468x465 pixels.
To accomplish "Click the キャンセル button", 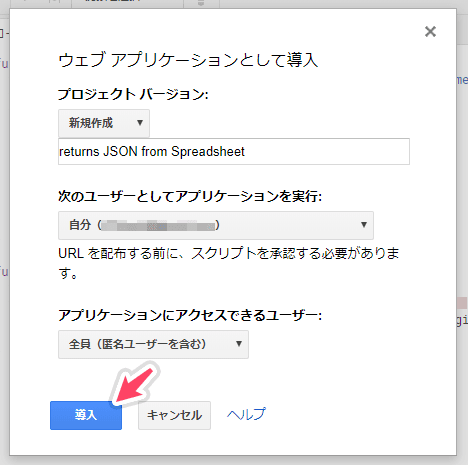I will (x=174, y=415).
